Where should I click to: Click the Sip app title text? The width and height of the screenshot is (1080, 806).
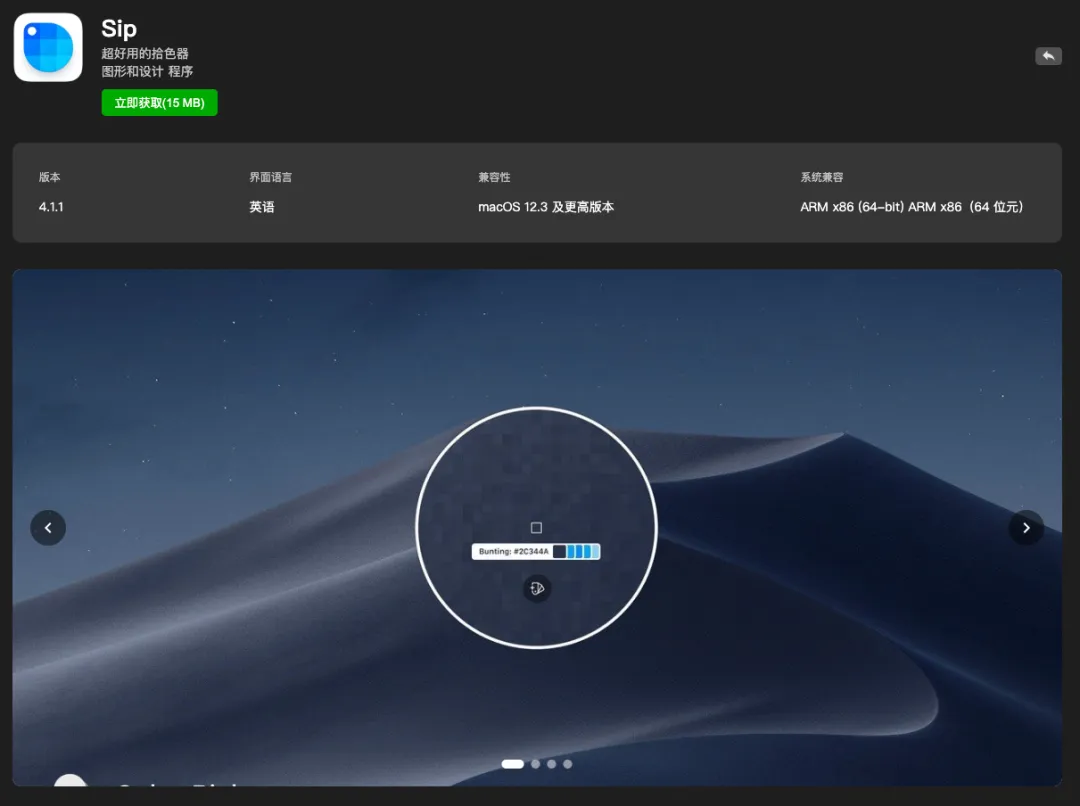point(119,28)
